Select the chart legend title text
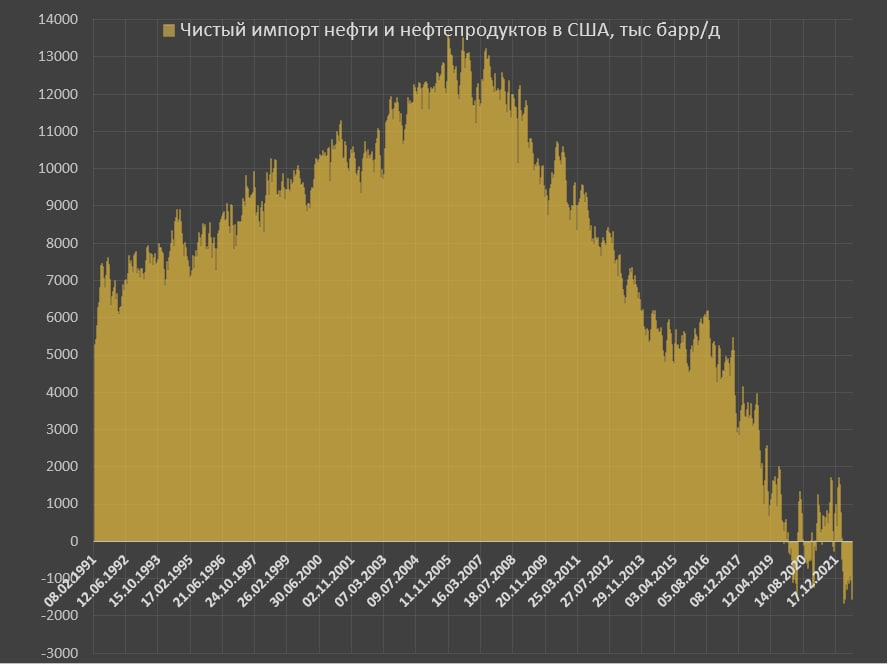Viewport: 887px width, 664px height. [x=450, y=30]
